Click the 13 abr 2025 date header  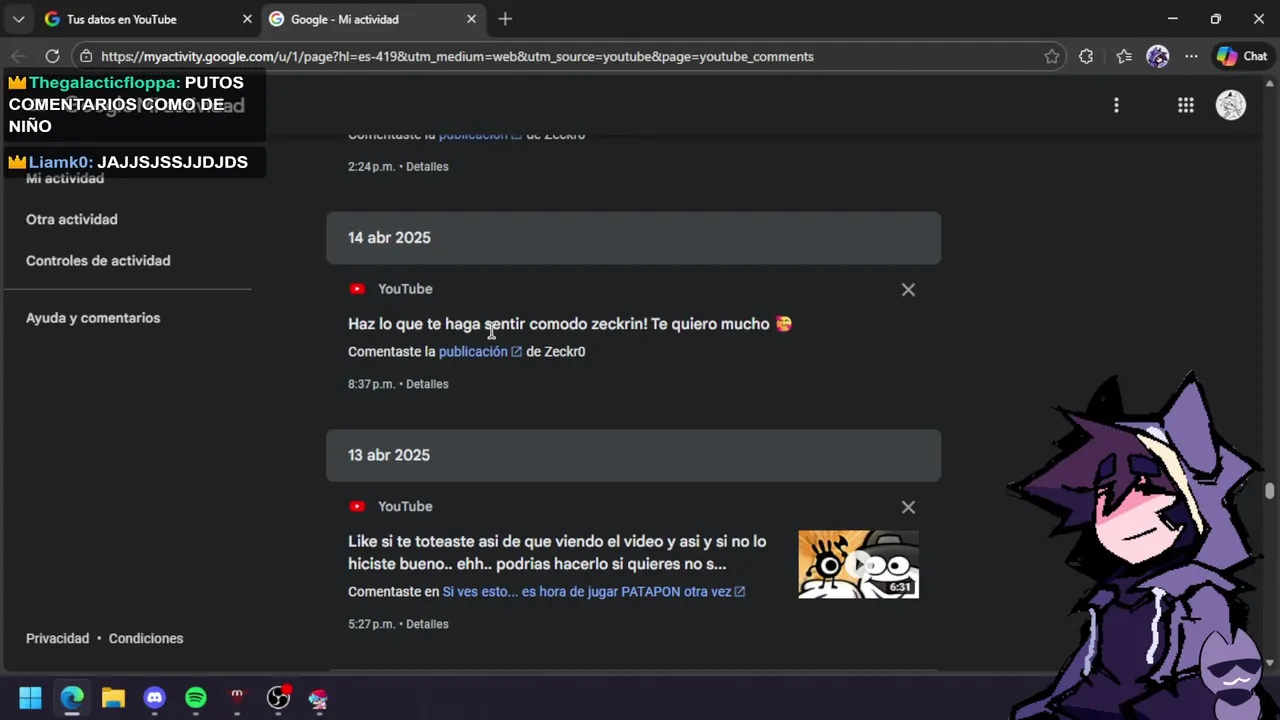(633, 455)
